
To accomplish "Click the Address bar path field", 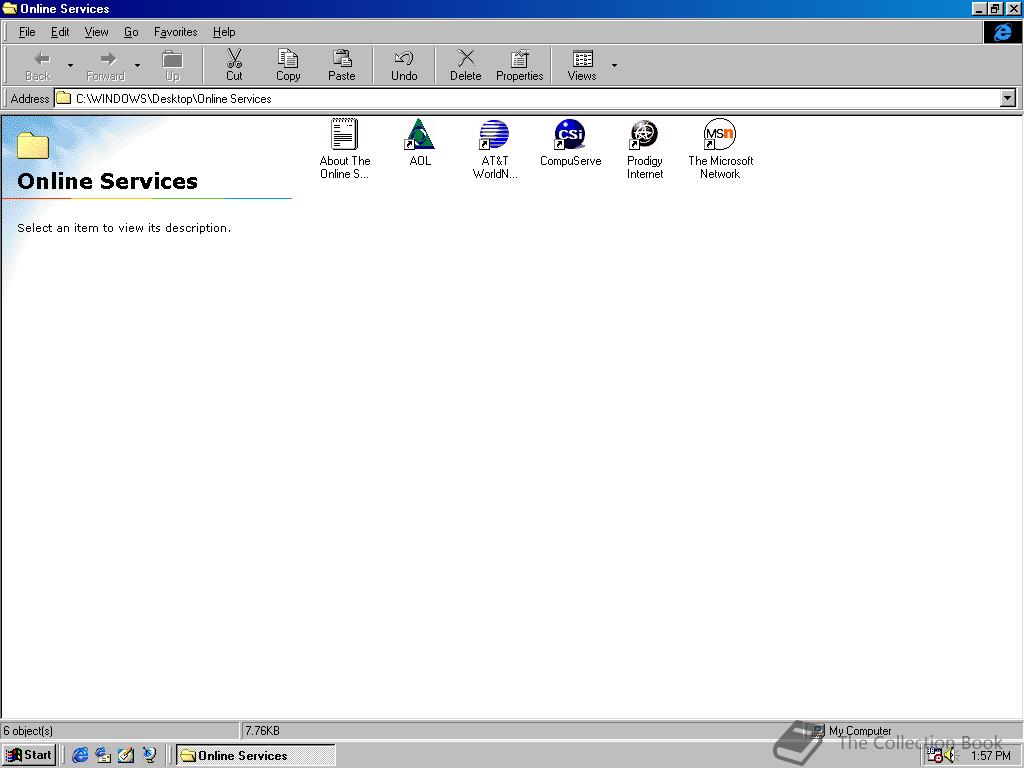I will click(x=526, y=99).
